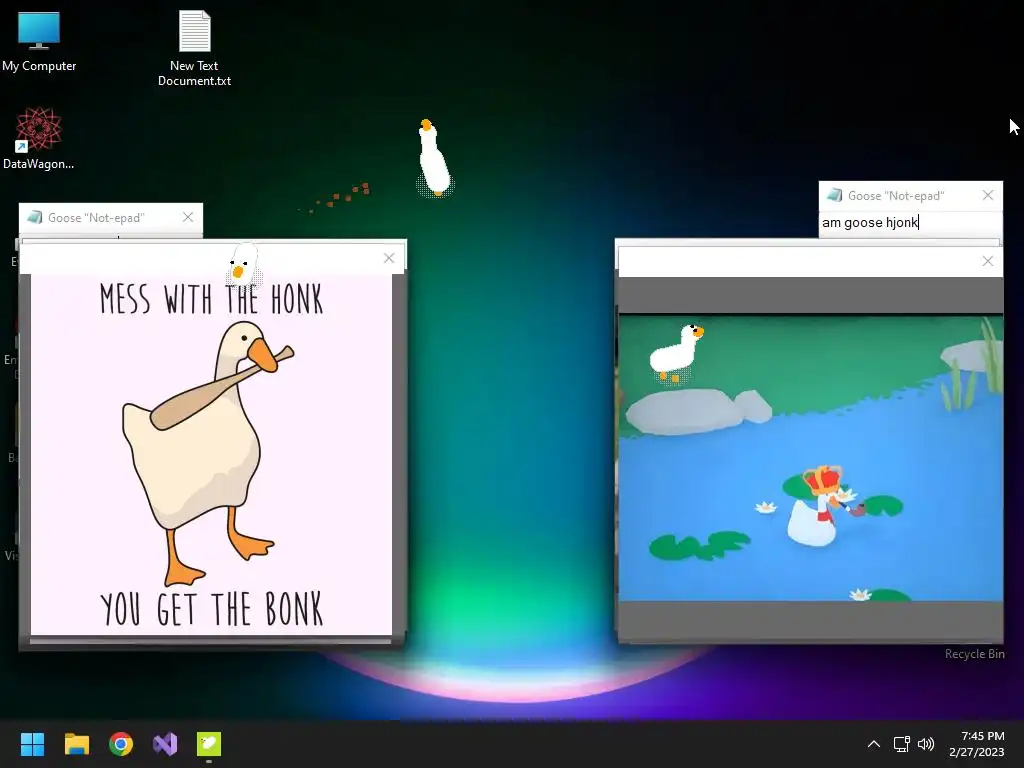This screenshot has height=768, width=1024.
Task: Launch Google Chrome from the taskbar
Action: (121, 744)
